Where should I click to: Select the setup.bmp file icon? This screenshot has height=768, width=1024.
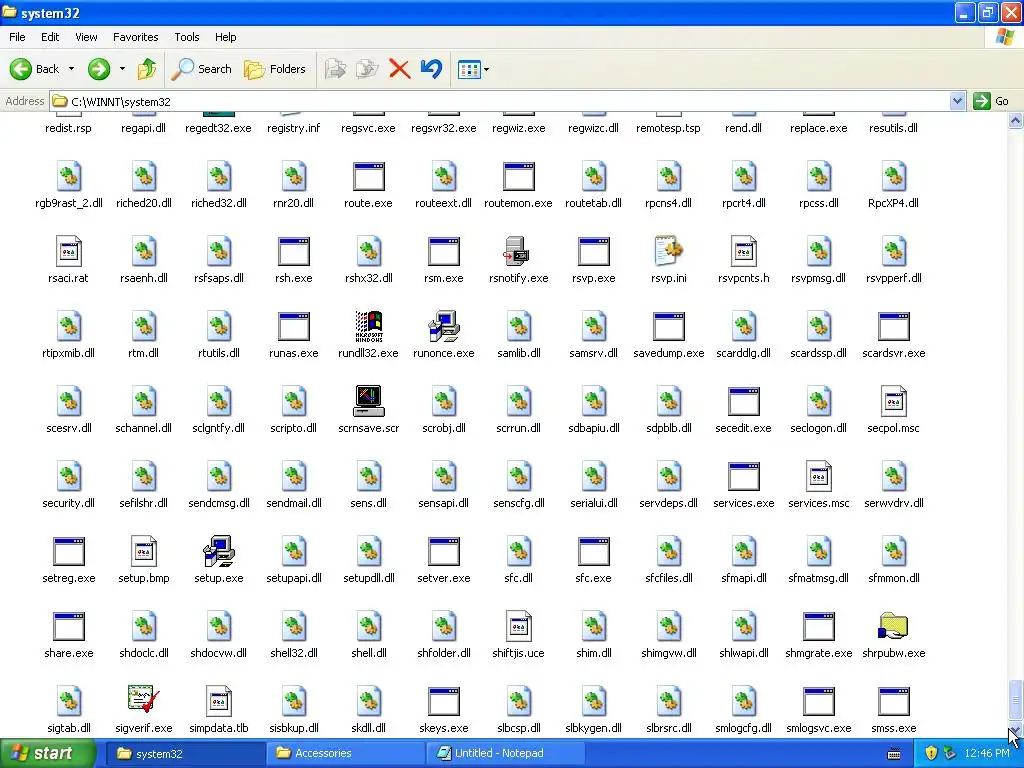click(x=144, y=551)
